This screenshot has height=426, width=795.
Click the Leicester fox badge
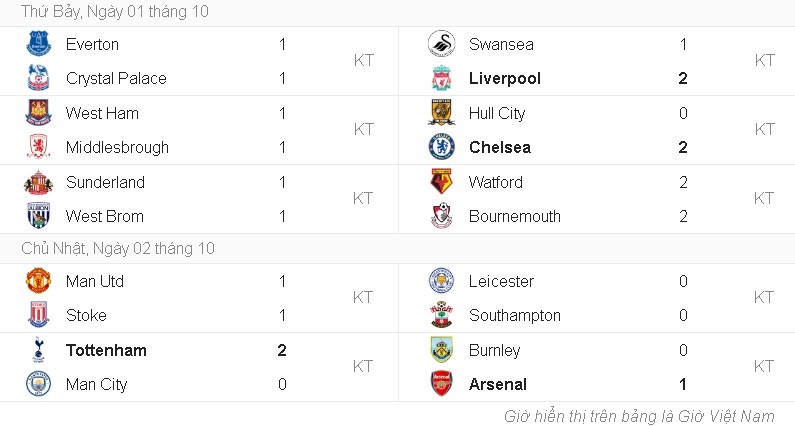[x=441, y=281]
